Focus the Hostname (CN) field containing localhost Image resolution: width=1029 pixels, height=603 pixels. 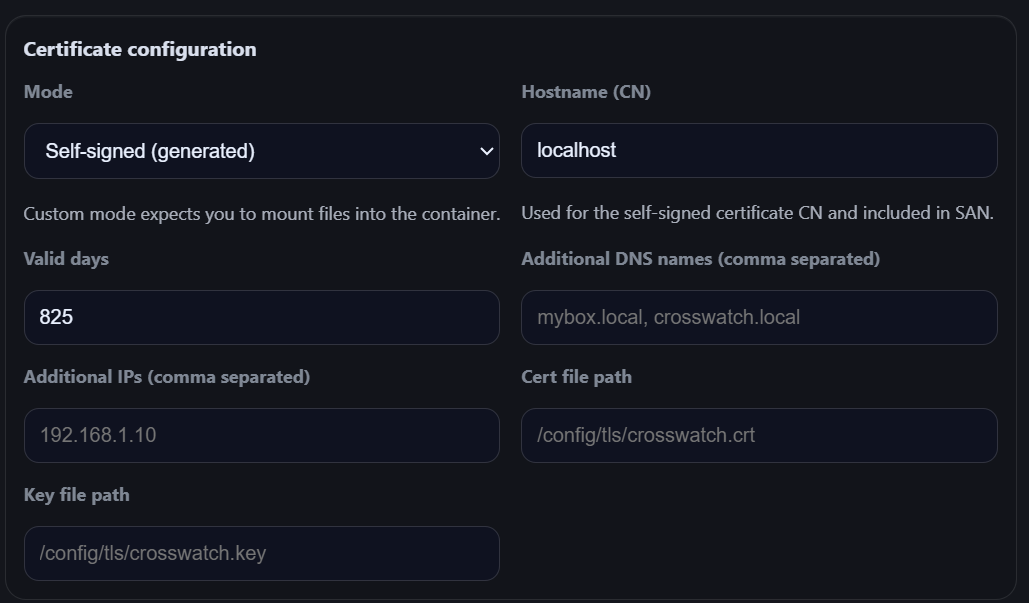(x=758, y=150)
